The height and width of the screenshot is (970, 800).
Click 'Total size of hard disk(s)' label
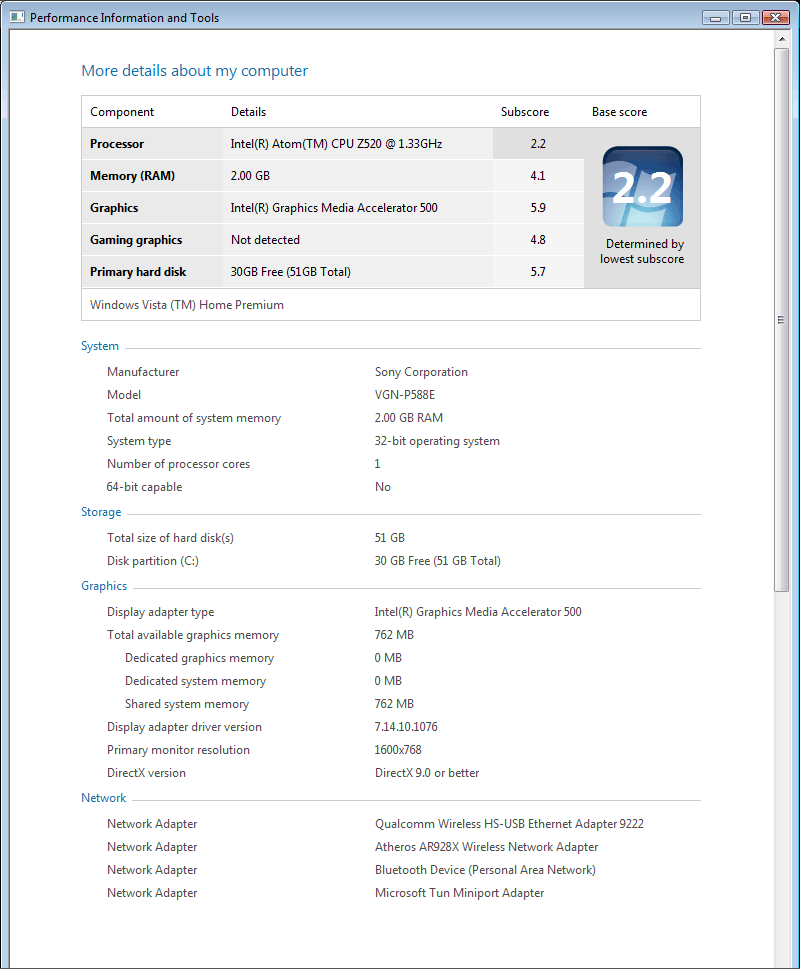coord(170,538)
